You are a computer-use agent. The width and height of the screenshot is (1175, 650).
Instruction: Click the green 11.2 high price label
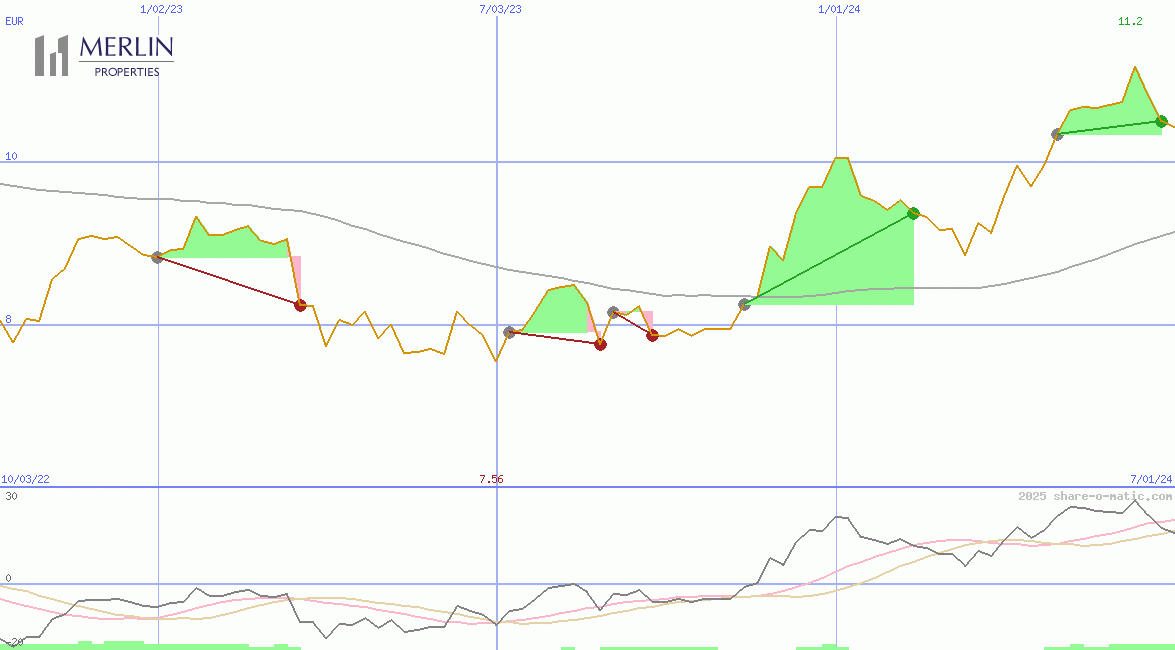point(1130,21)
